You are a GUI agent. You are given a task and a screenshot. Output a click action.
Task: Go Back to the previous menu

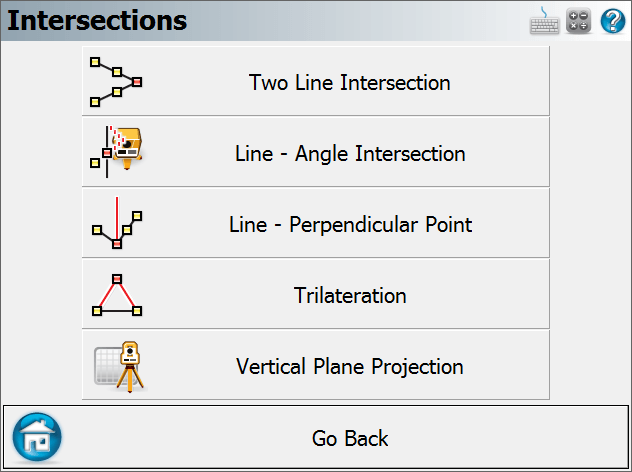[x=316, y=437]
